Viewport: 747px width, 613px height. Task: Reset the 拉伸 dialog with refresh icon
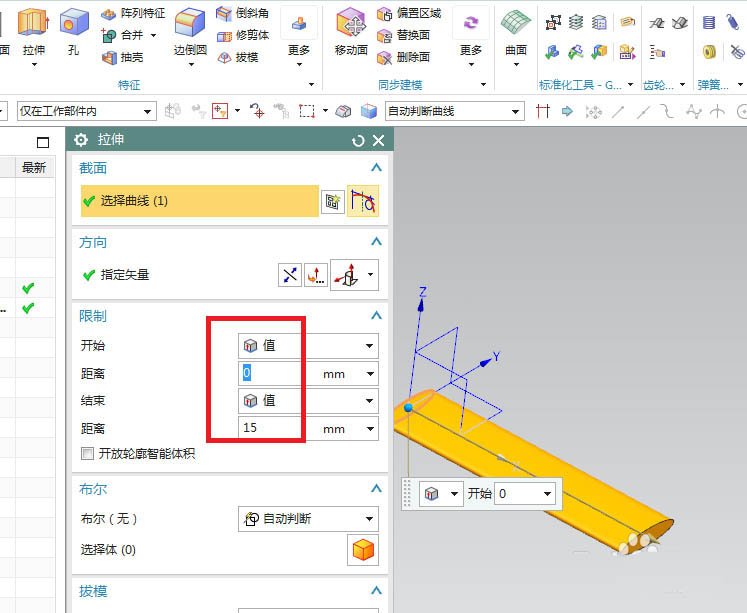358,141
